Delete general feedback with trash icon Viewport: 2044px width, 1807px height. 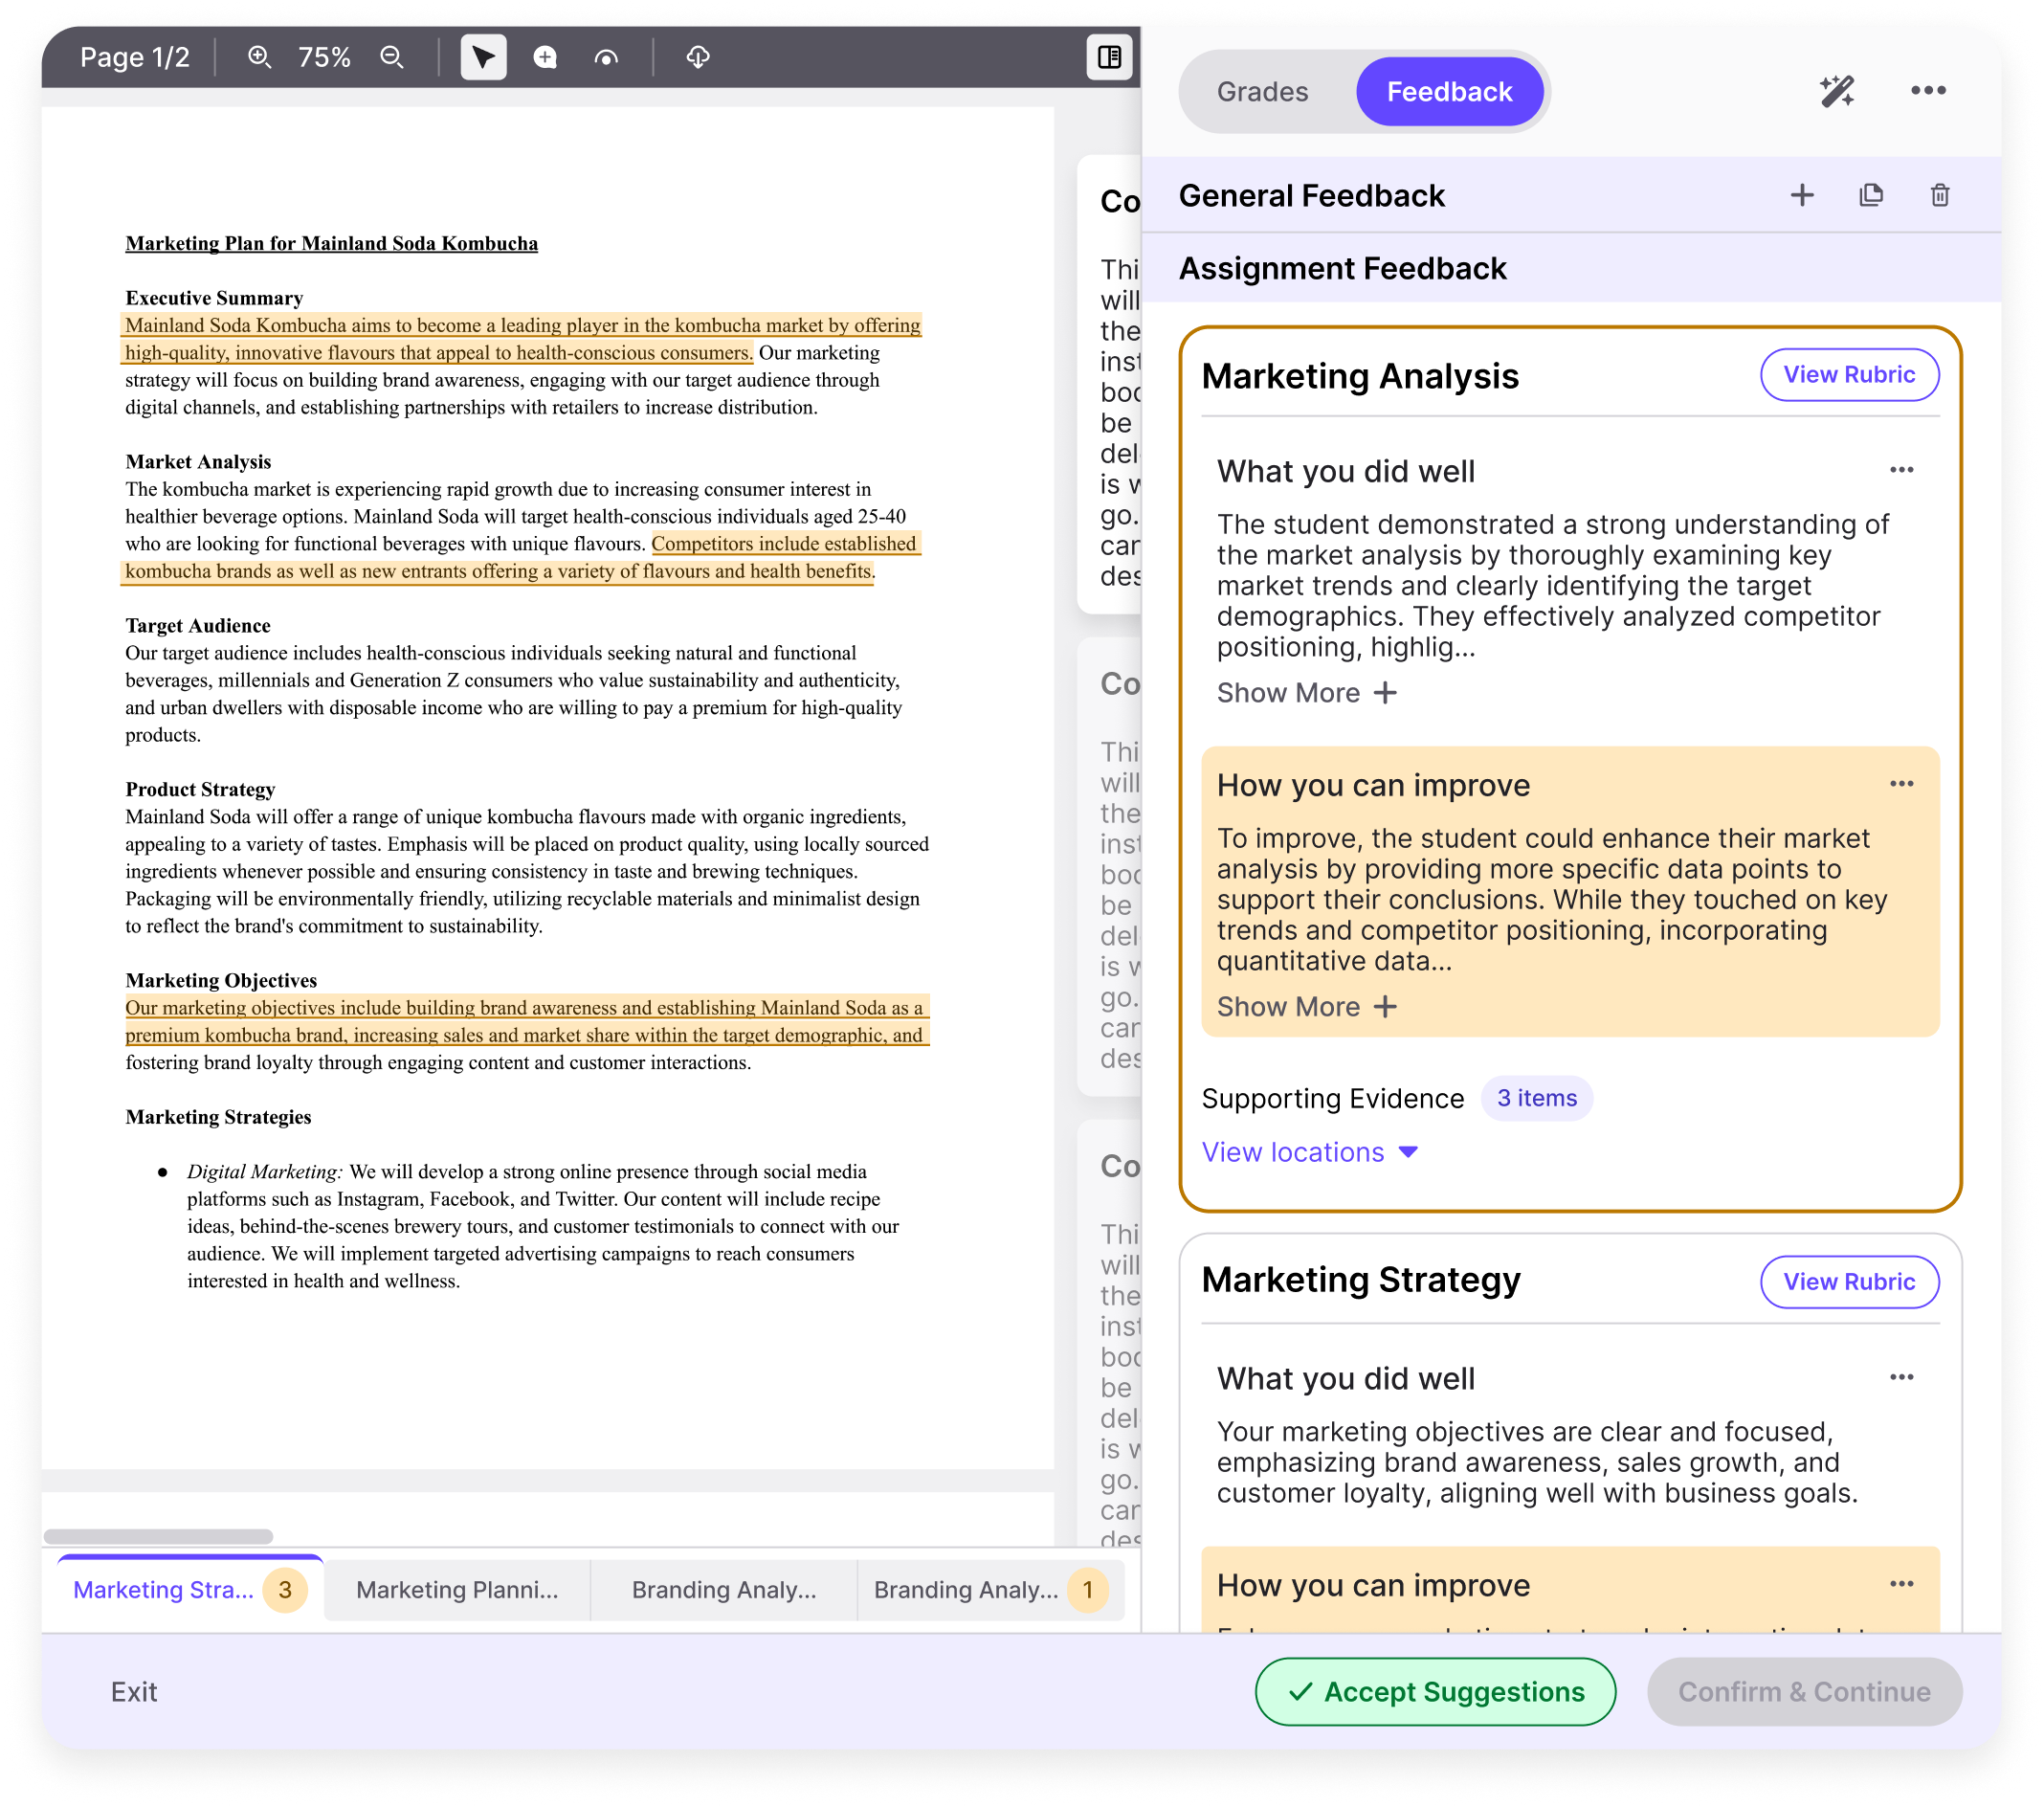pyautogui.click(x=1940, y=195)
